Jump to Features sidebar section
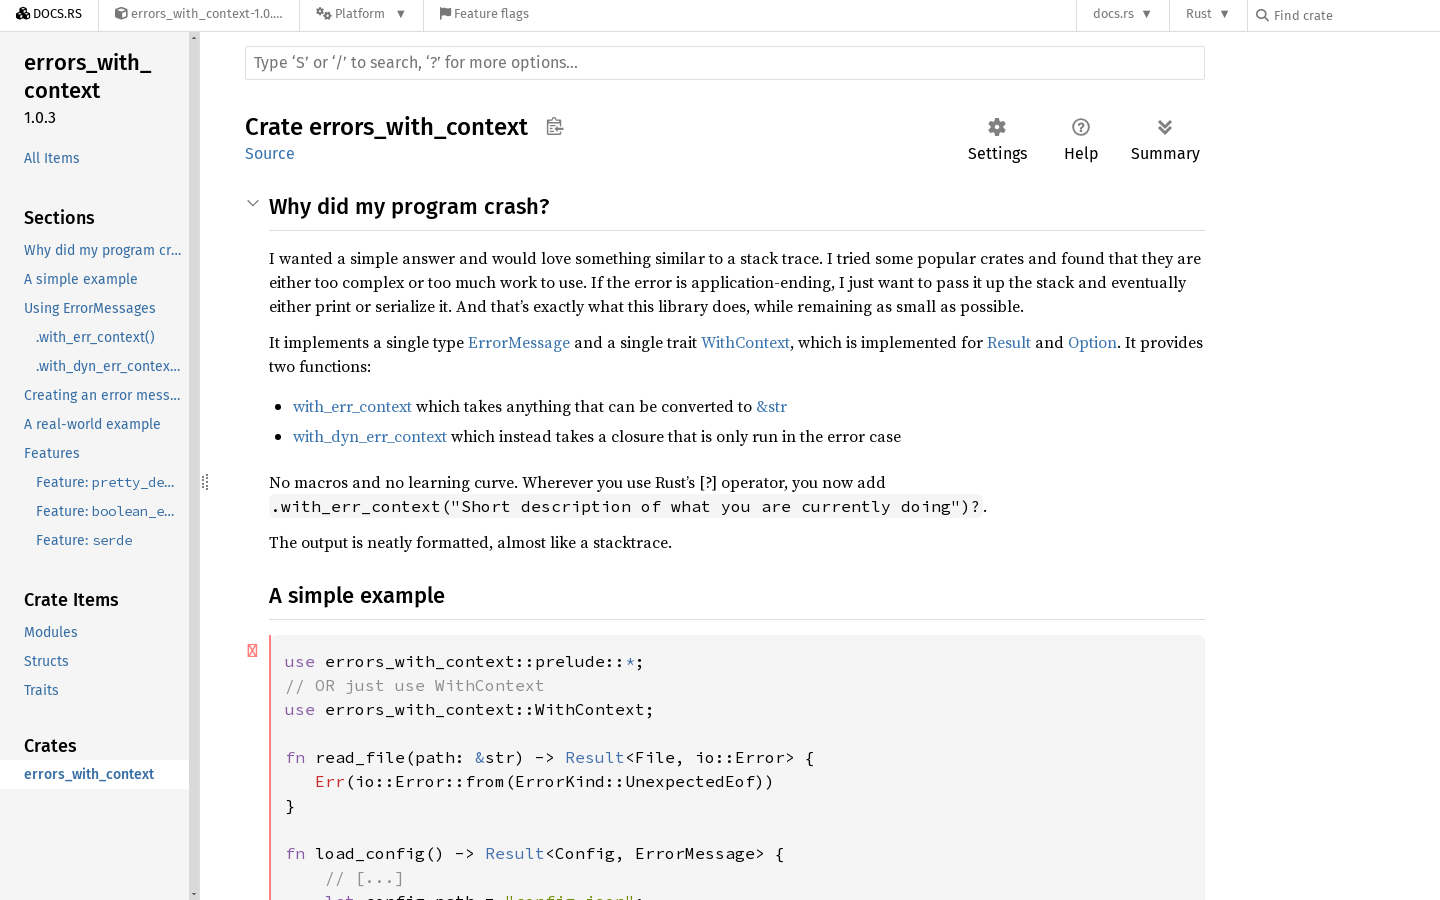This screenshot has width=1440, height=900. (x=51, y=453)
